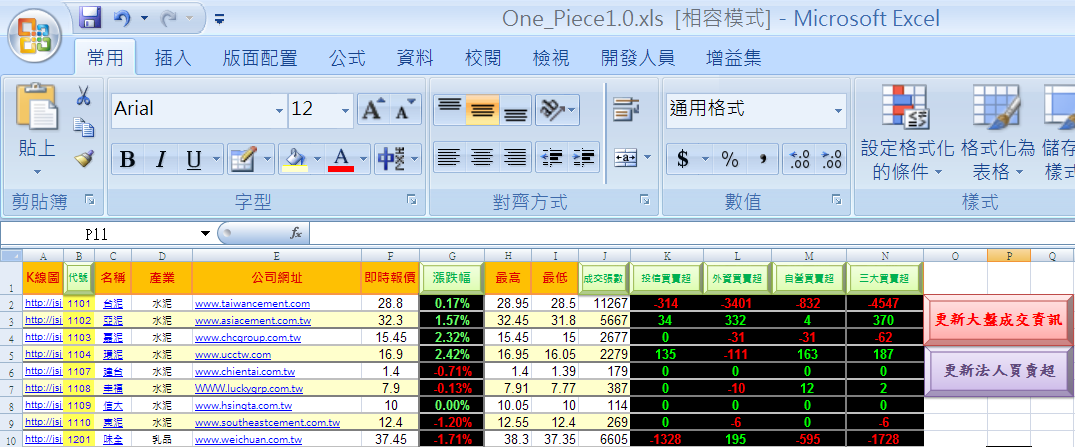Screen dimensions: 1075x447
Task: Undo the last action
Action: (x=123, y=19)
